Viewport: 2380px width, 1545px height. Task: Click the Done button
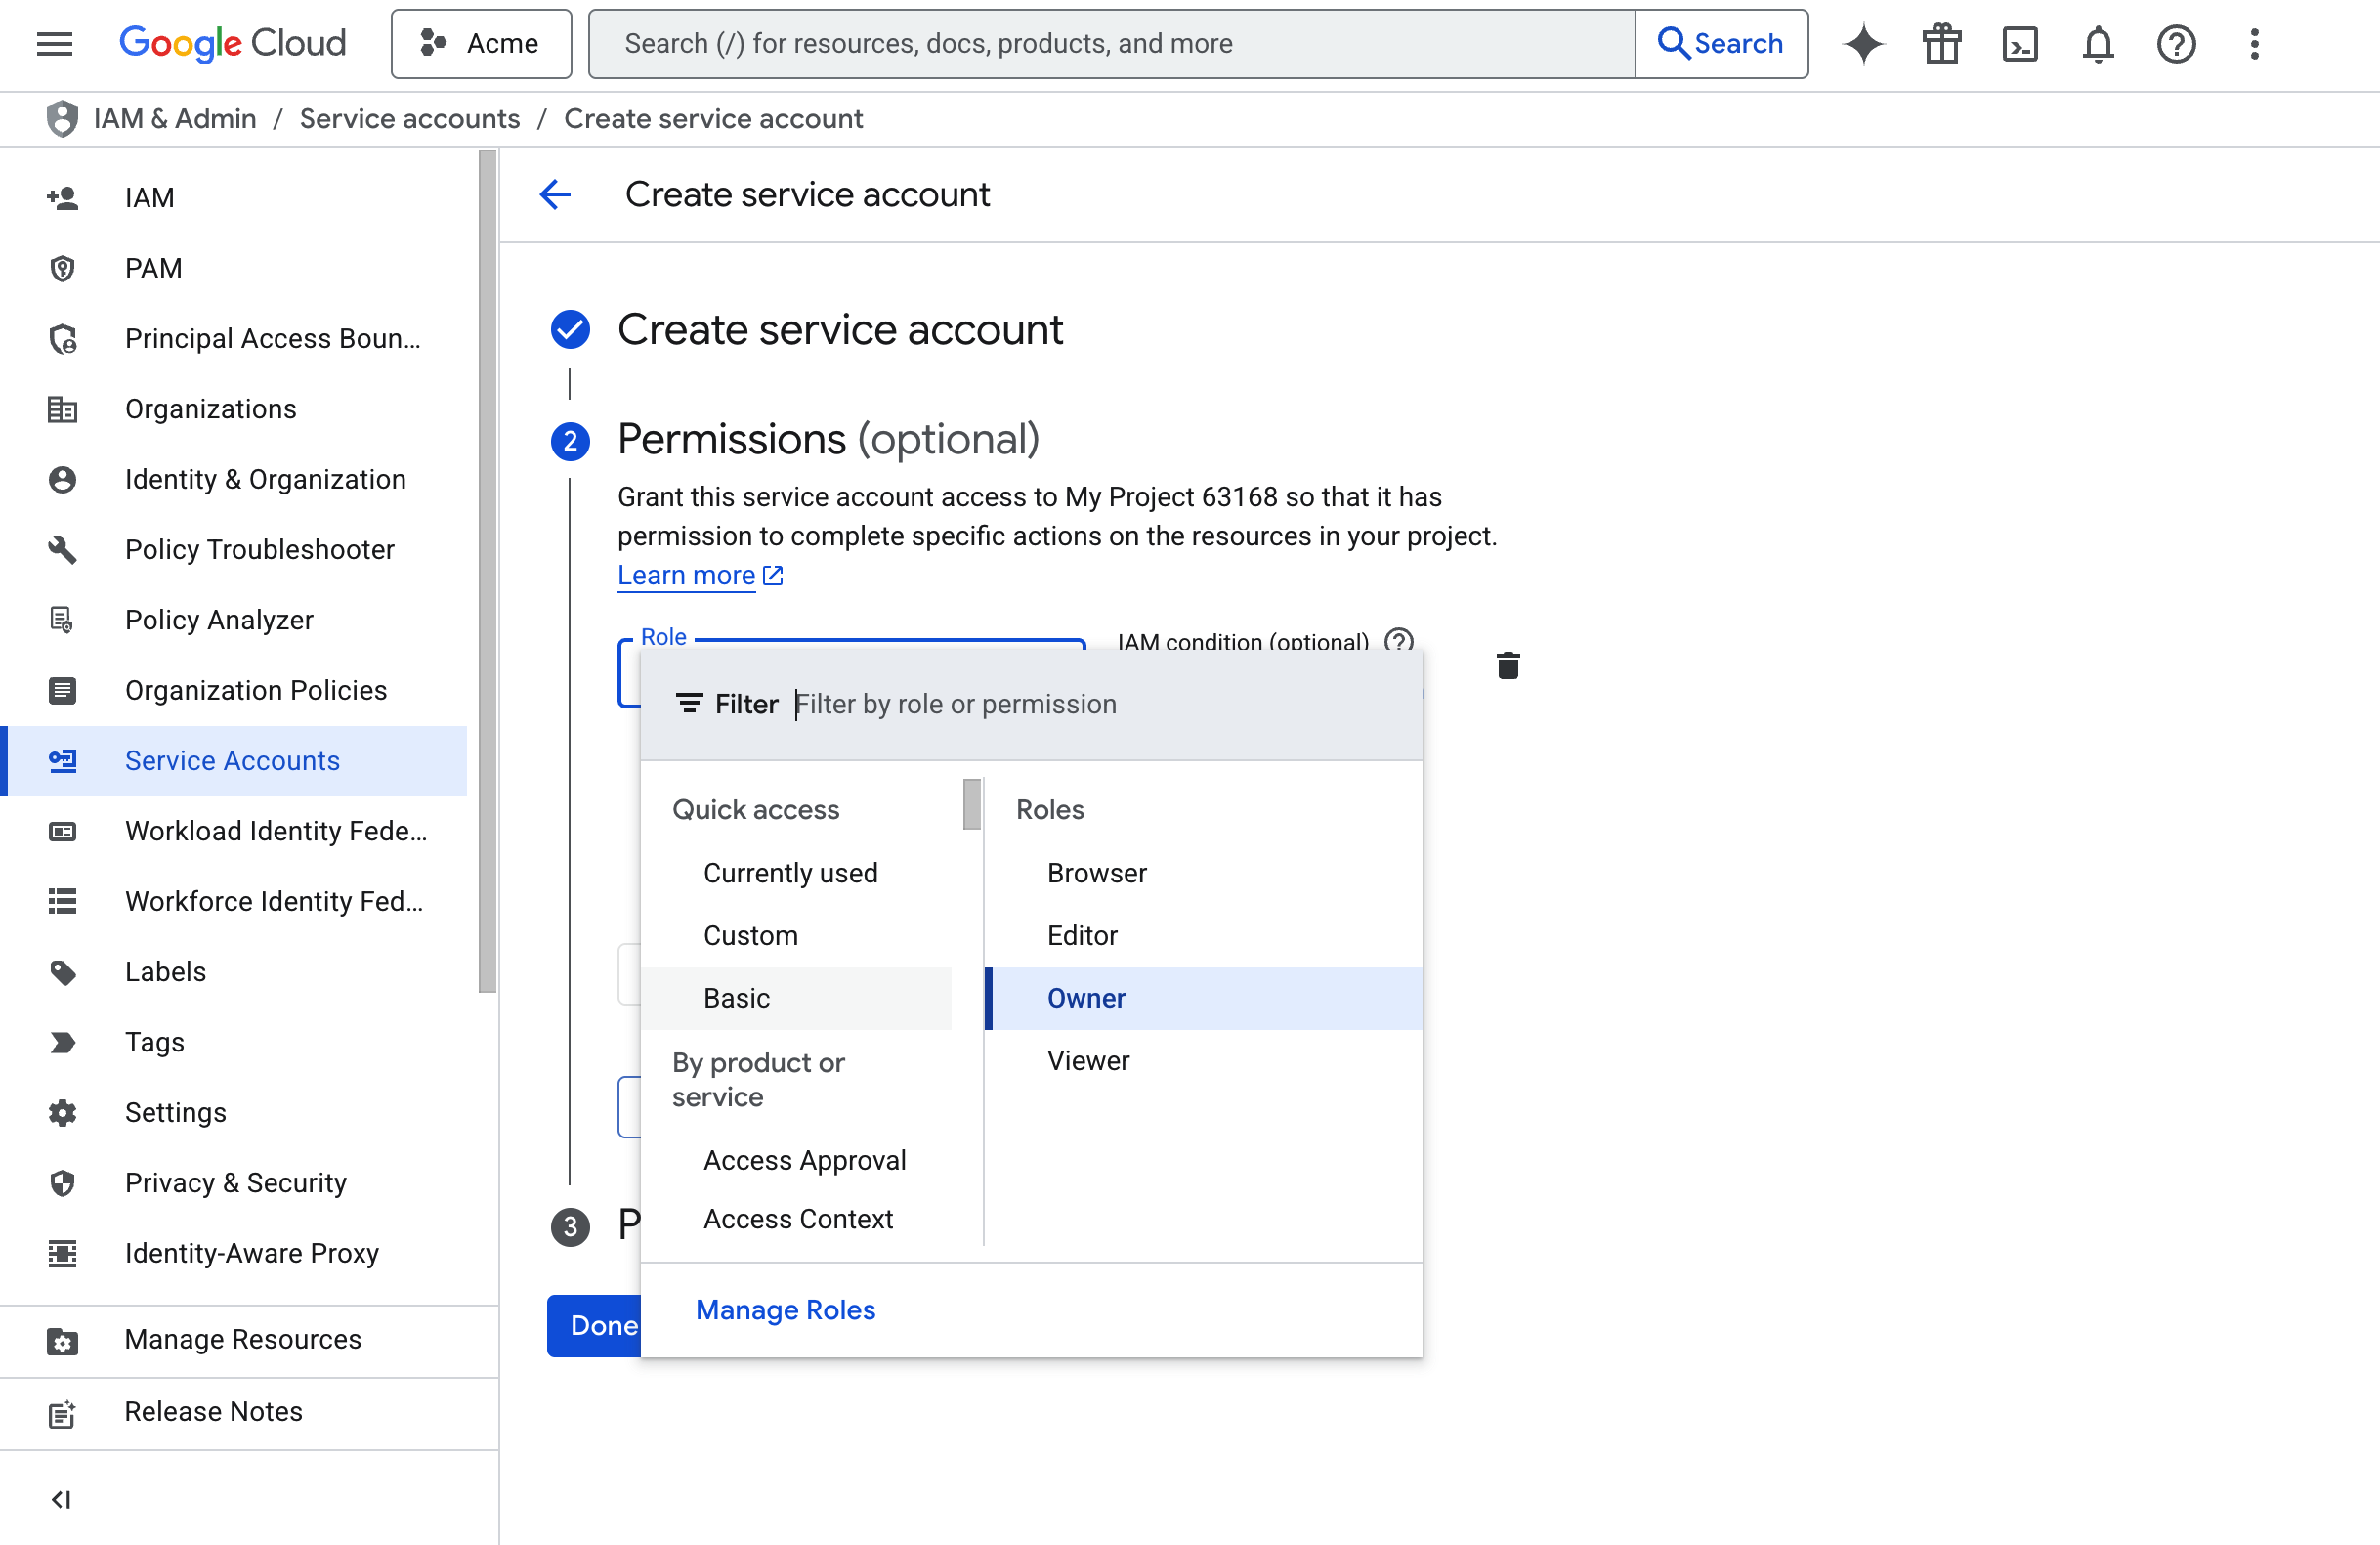tap(595, 1325)
